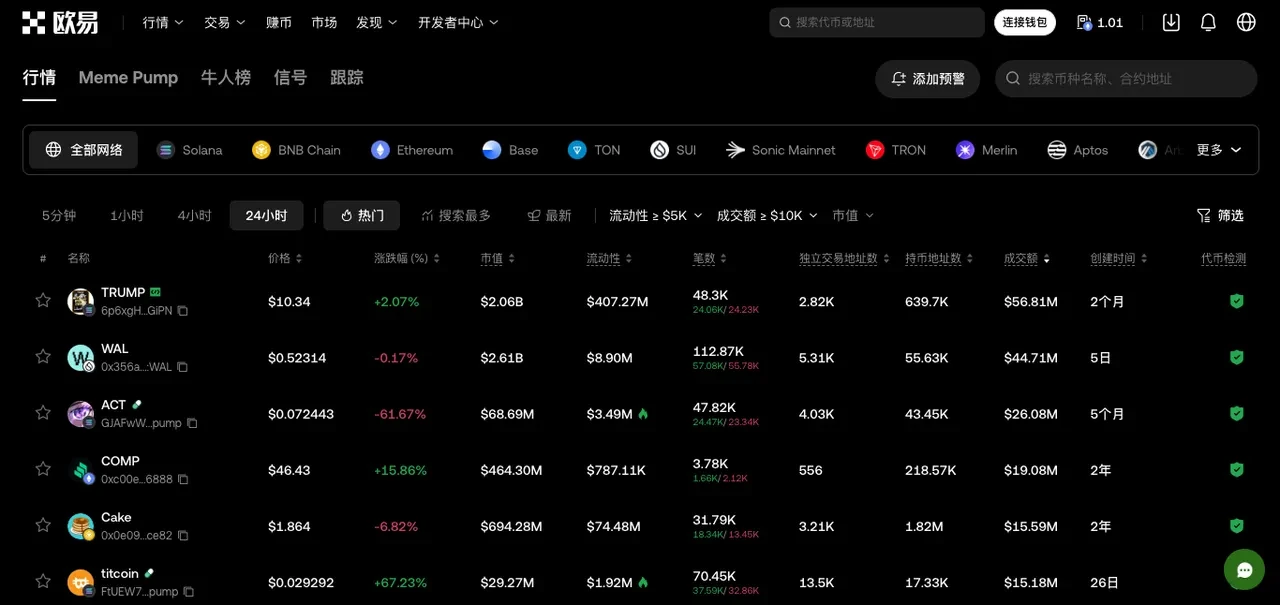Screen dimensions: 1280x605
Task: Sort by the 价格 column
Action: click(x=285, y=258)
